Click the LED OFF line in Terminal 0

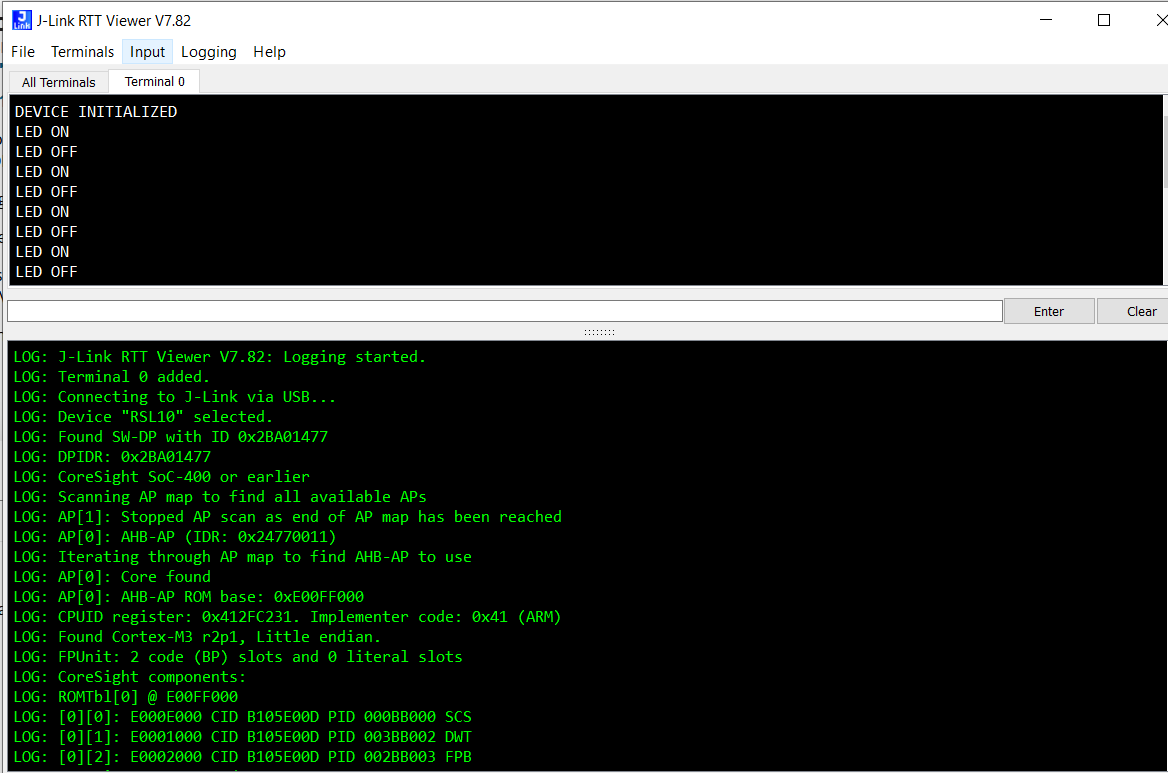(46, 151)
